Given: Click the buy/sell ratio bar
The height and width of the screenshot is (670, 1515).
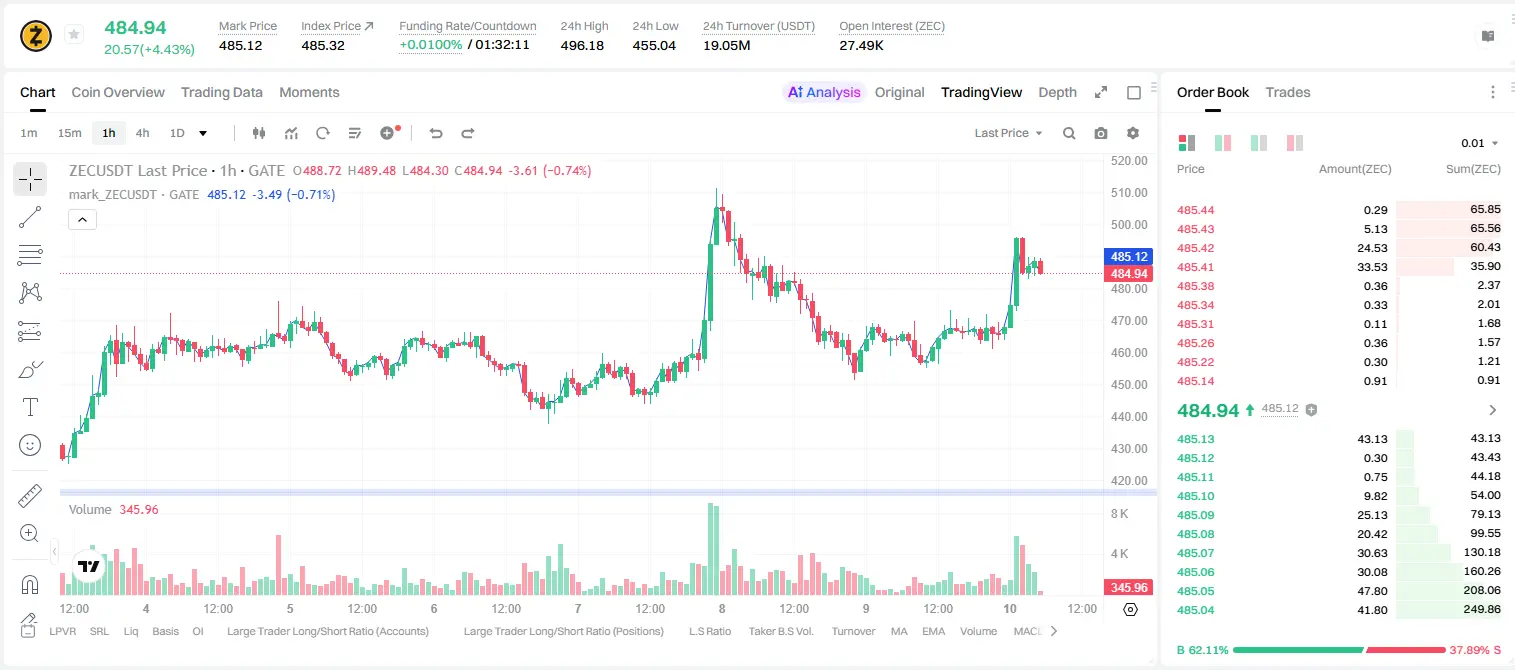Looking at the screenshot, I should point(1337,650).
